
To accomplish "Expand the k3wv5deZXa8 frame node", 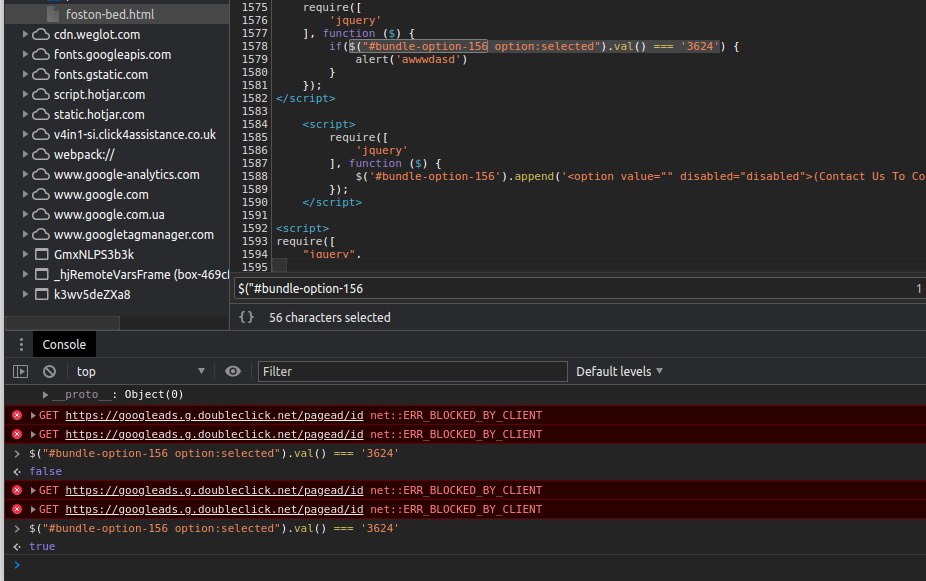I will click(x=25, y=294).
